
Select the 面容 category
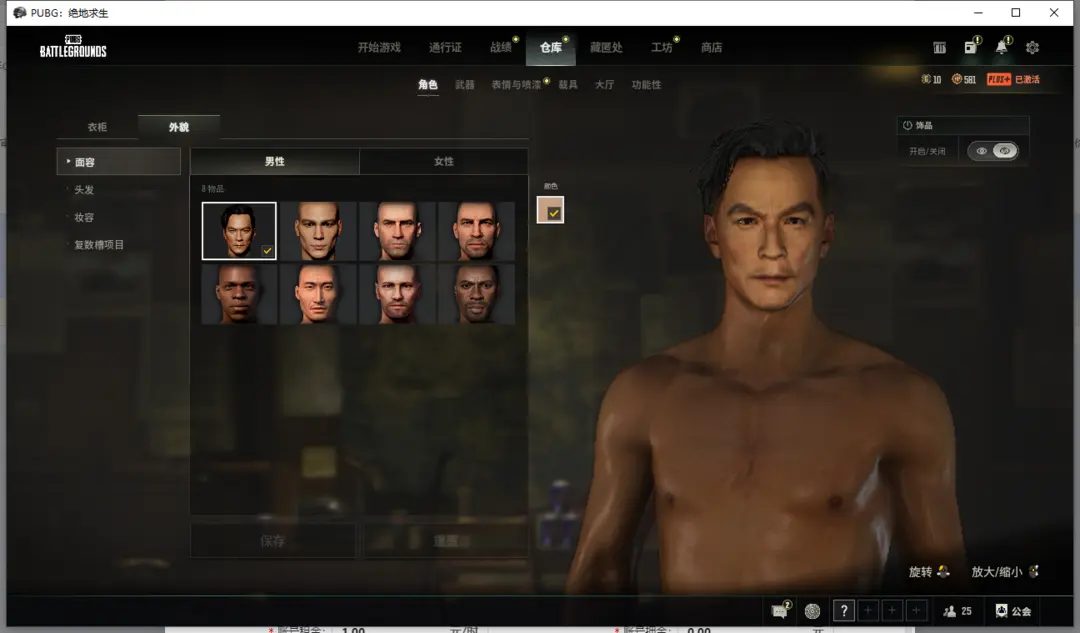pos(118,162)
